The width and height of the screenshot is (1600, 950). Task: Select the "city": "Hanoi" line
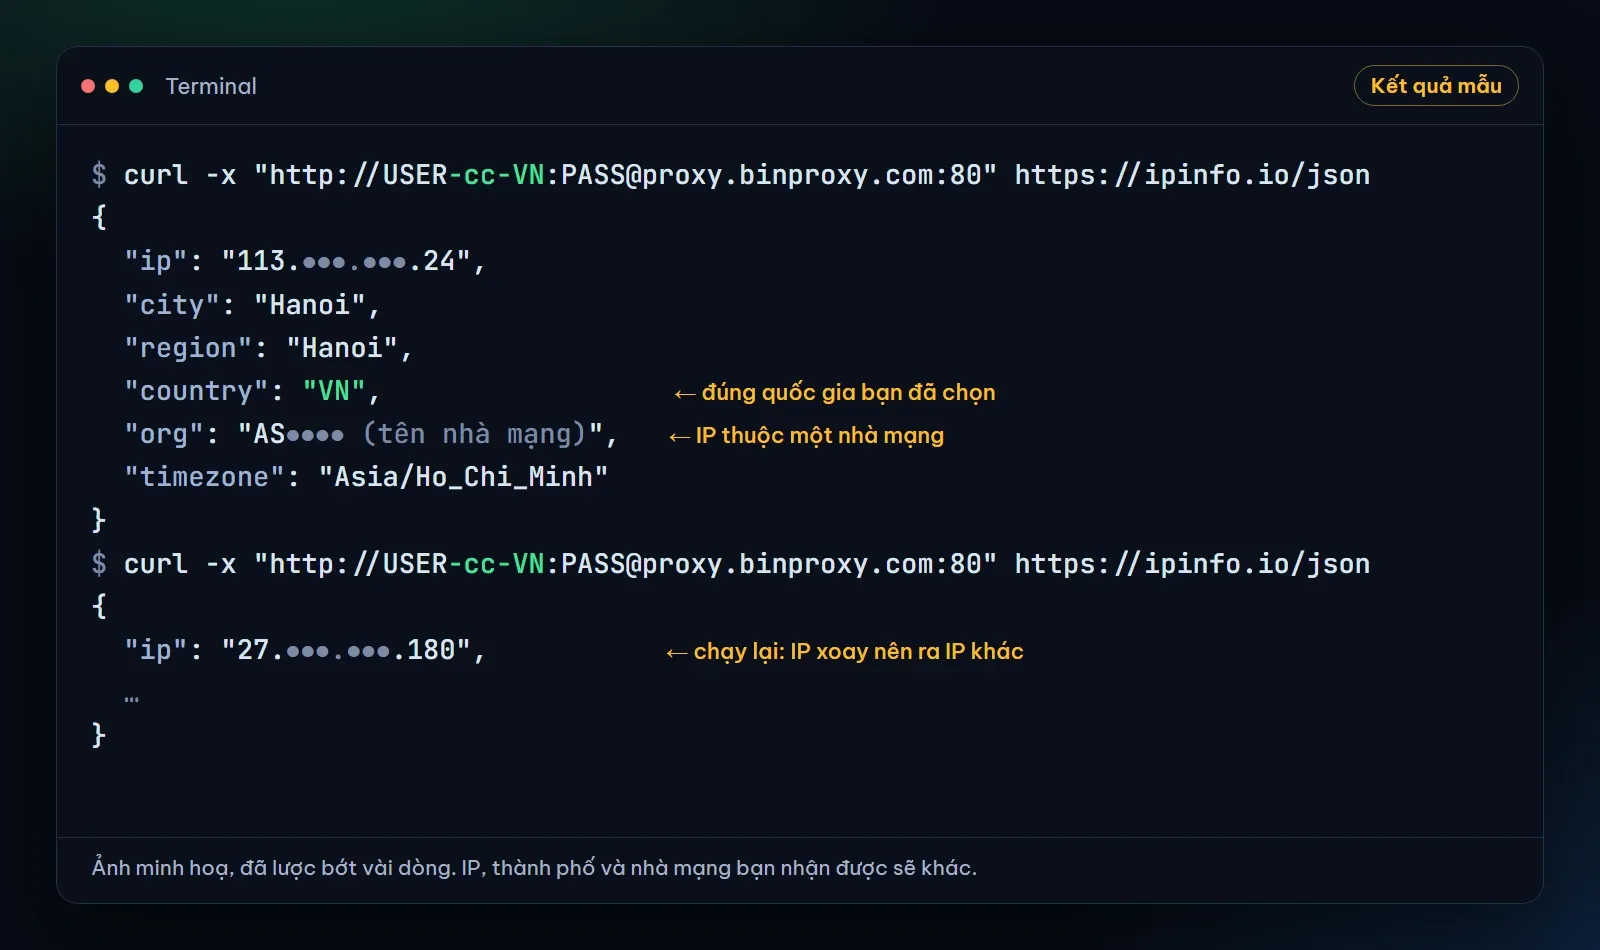coord(252,305)
